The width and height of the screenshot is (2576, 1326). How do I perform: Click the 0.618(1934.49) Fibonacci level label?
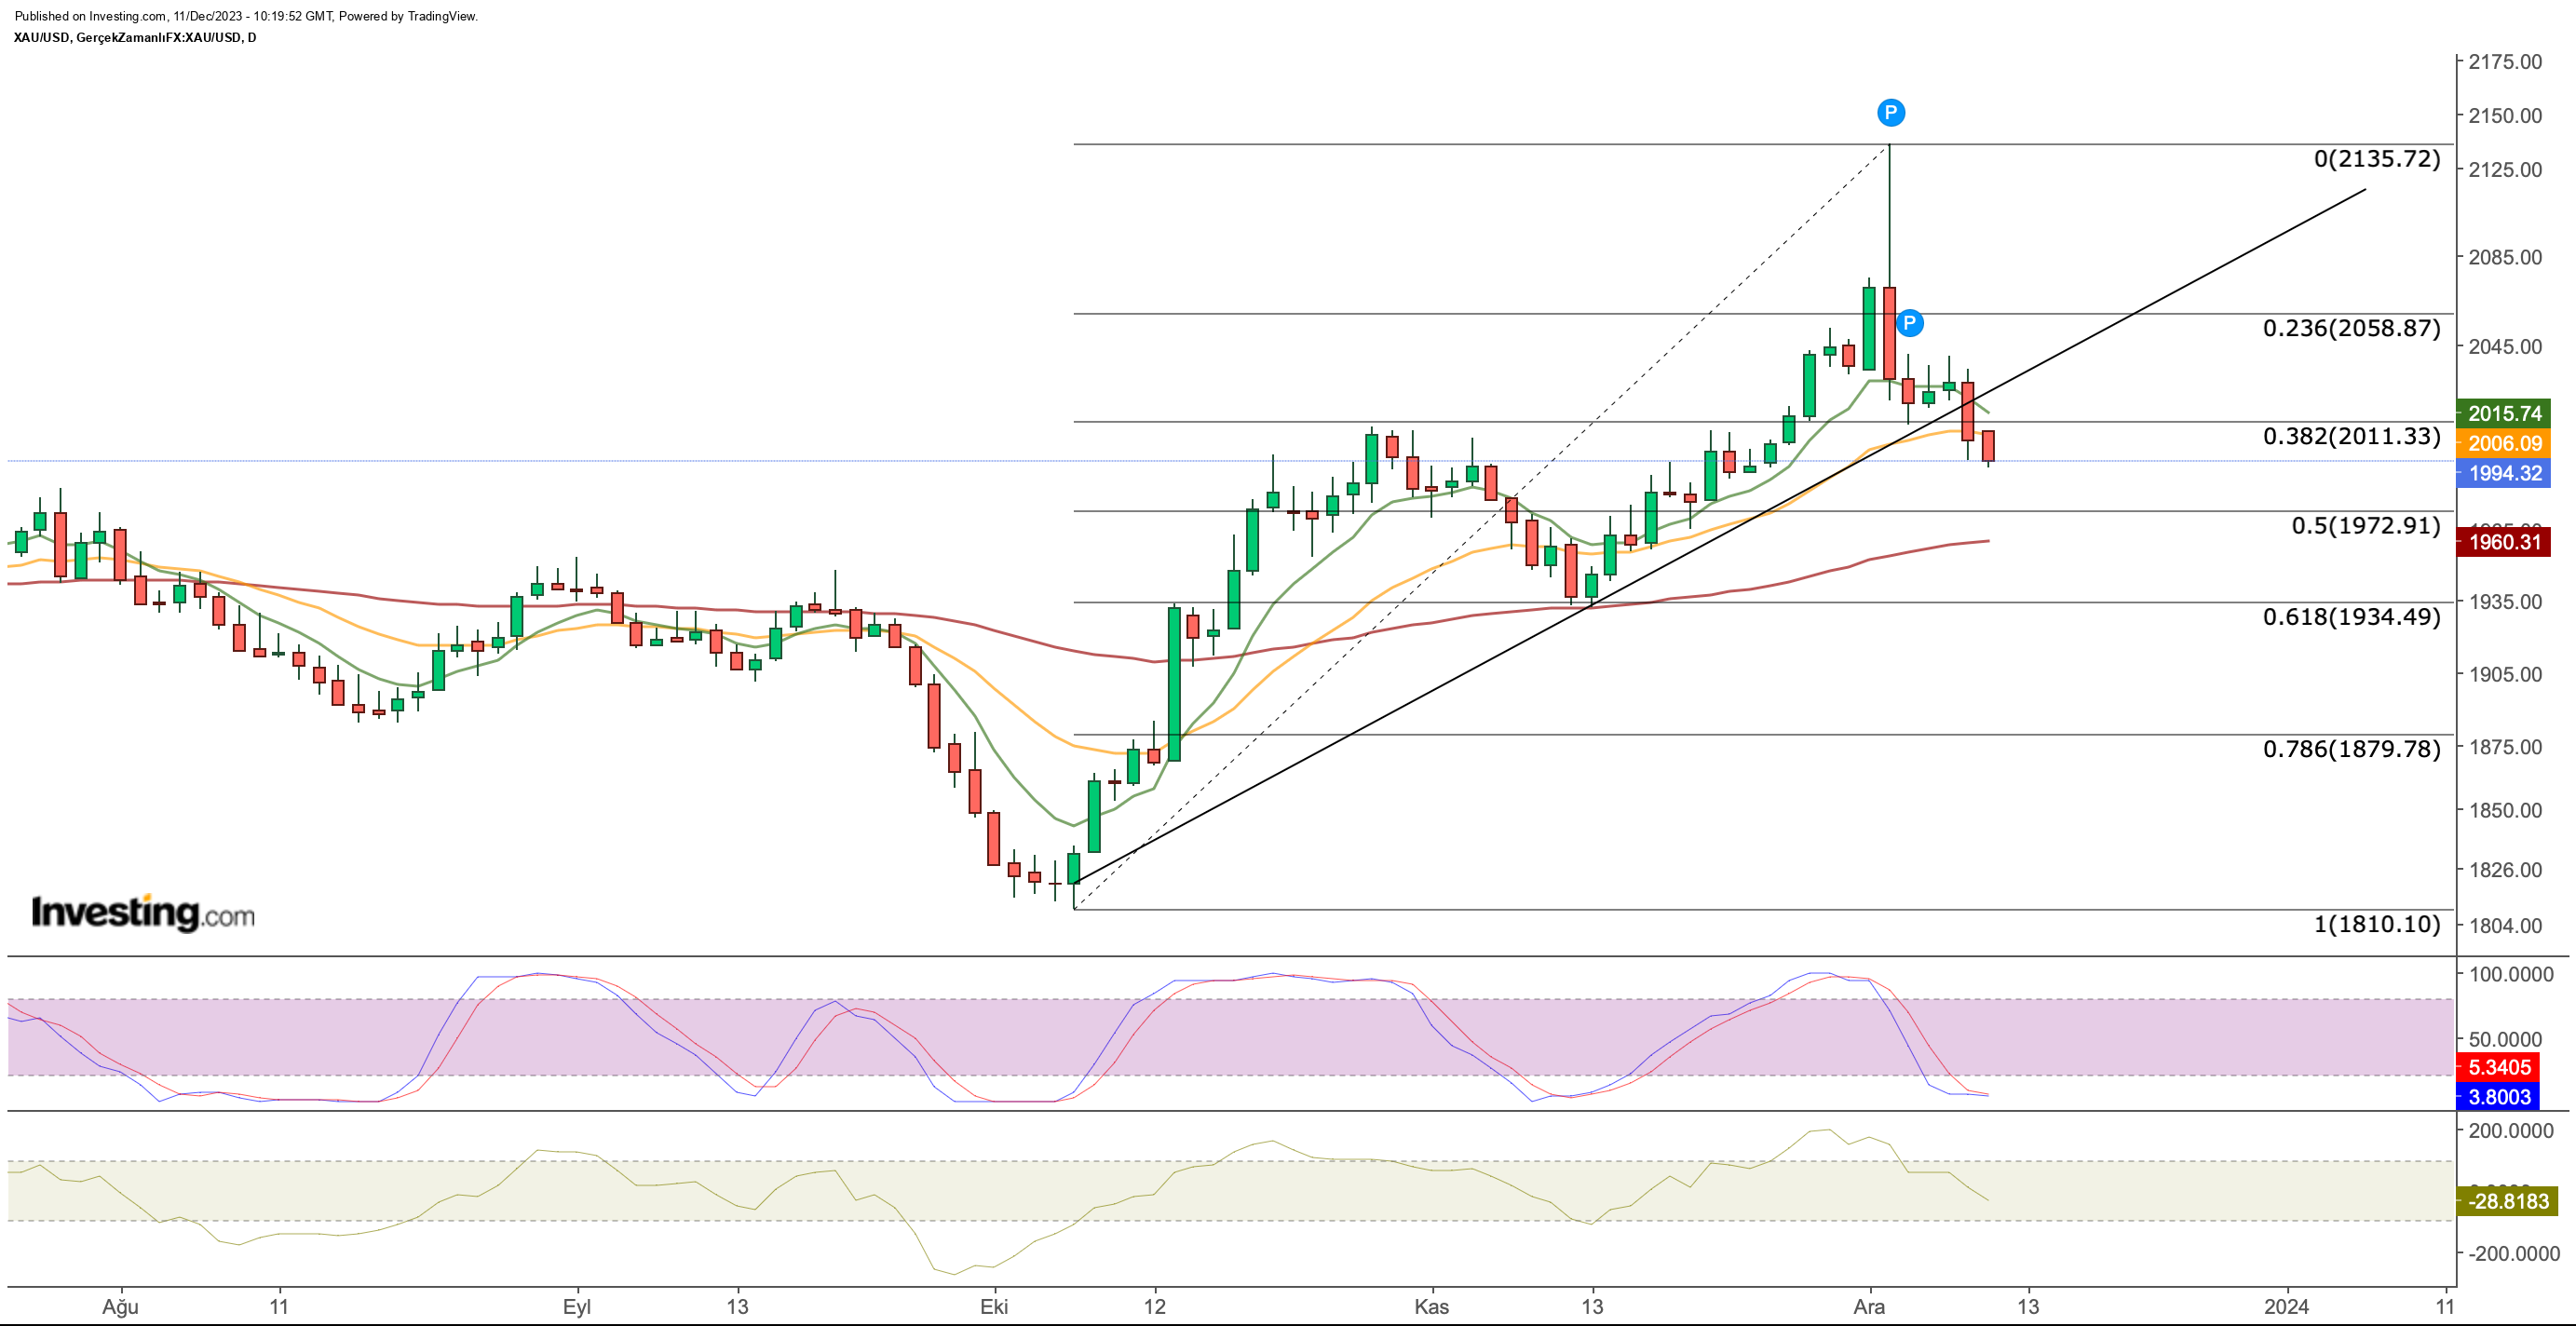click(2352, 616)
